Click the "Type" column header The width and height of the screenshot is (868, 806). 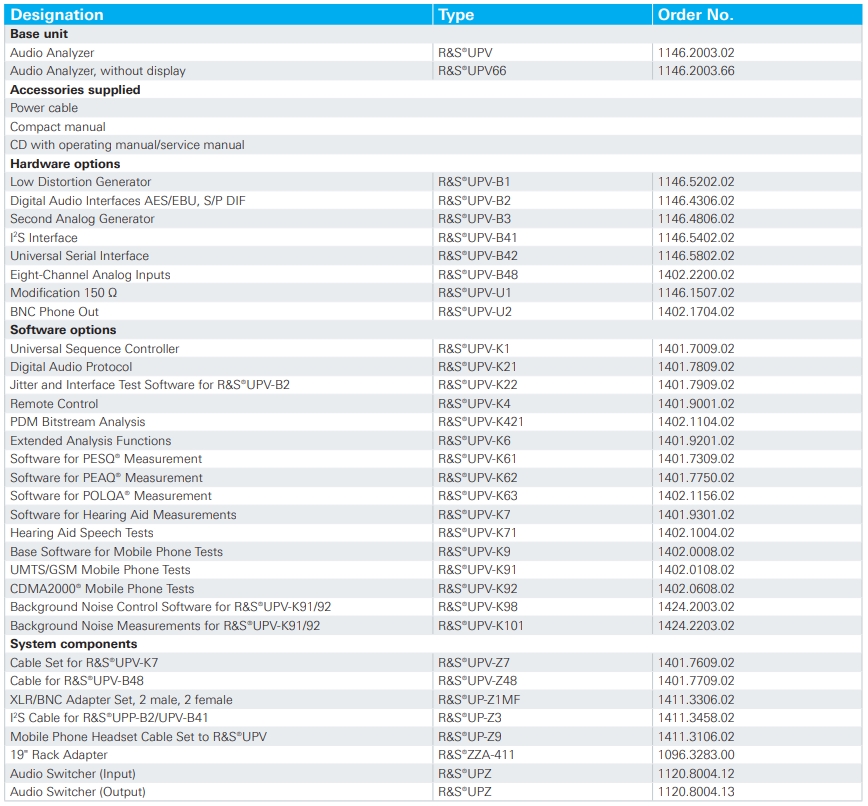(456, 15)
